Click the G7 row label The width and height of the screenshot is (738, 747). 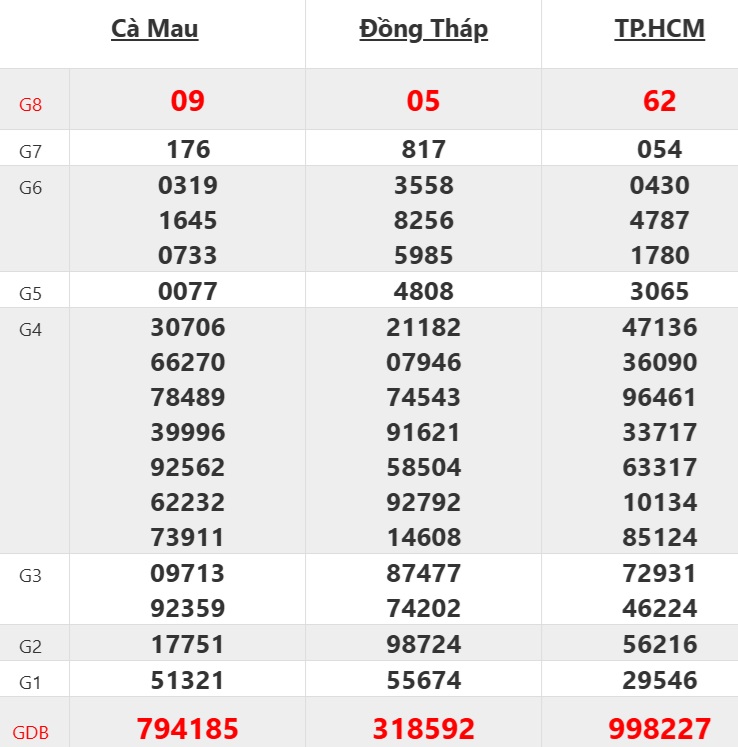tap(31, 152)
